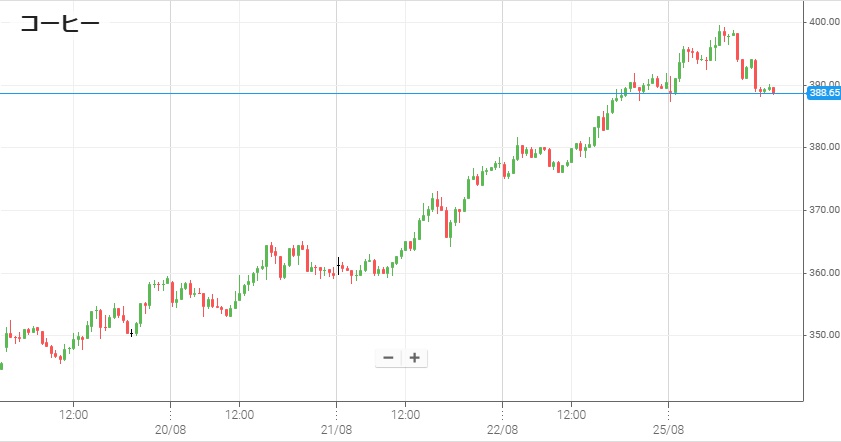Select the 25/08 date marker

click(668, 430)
